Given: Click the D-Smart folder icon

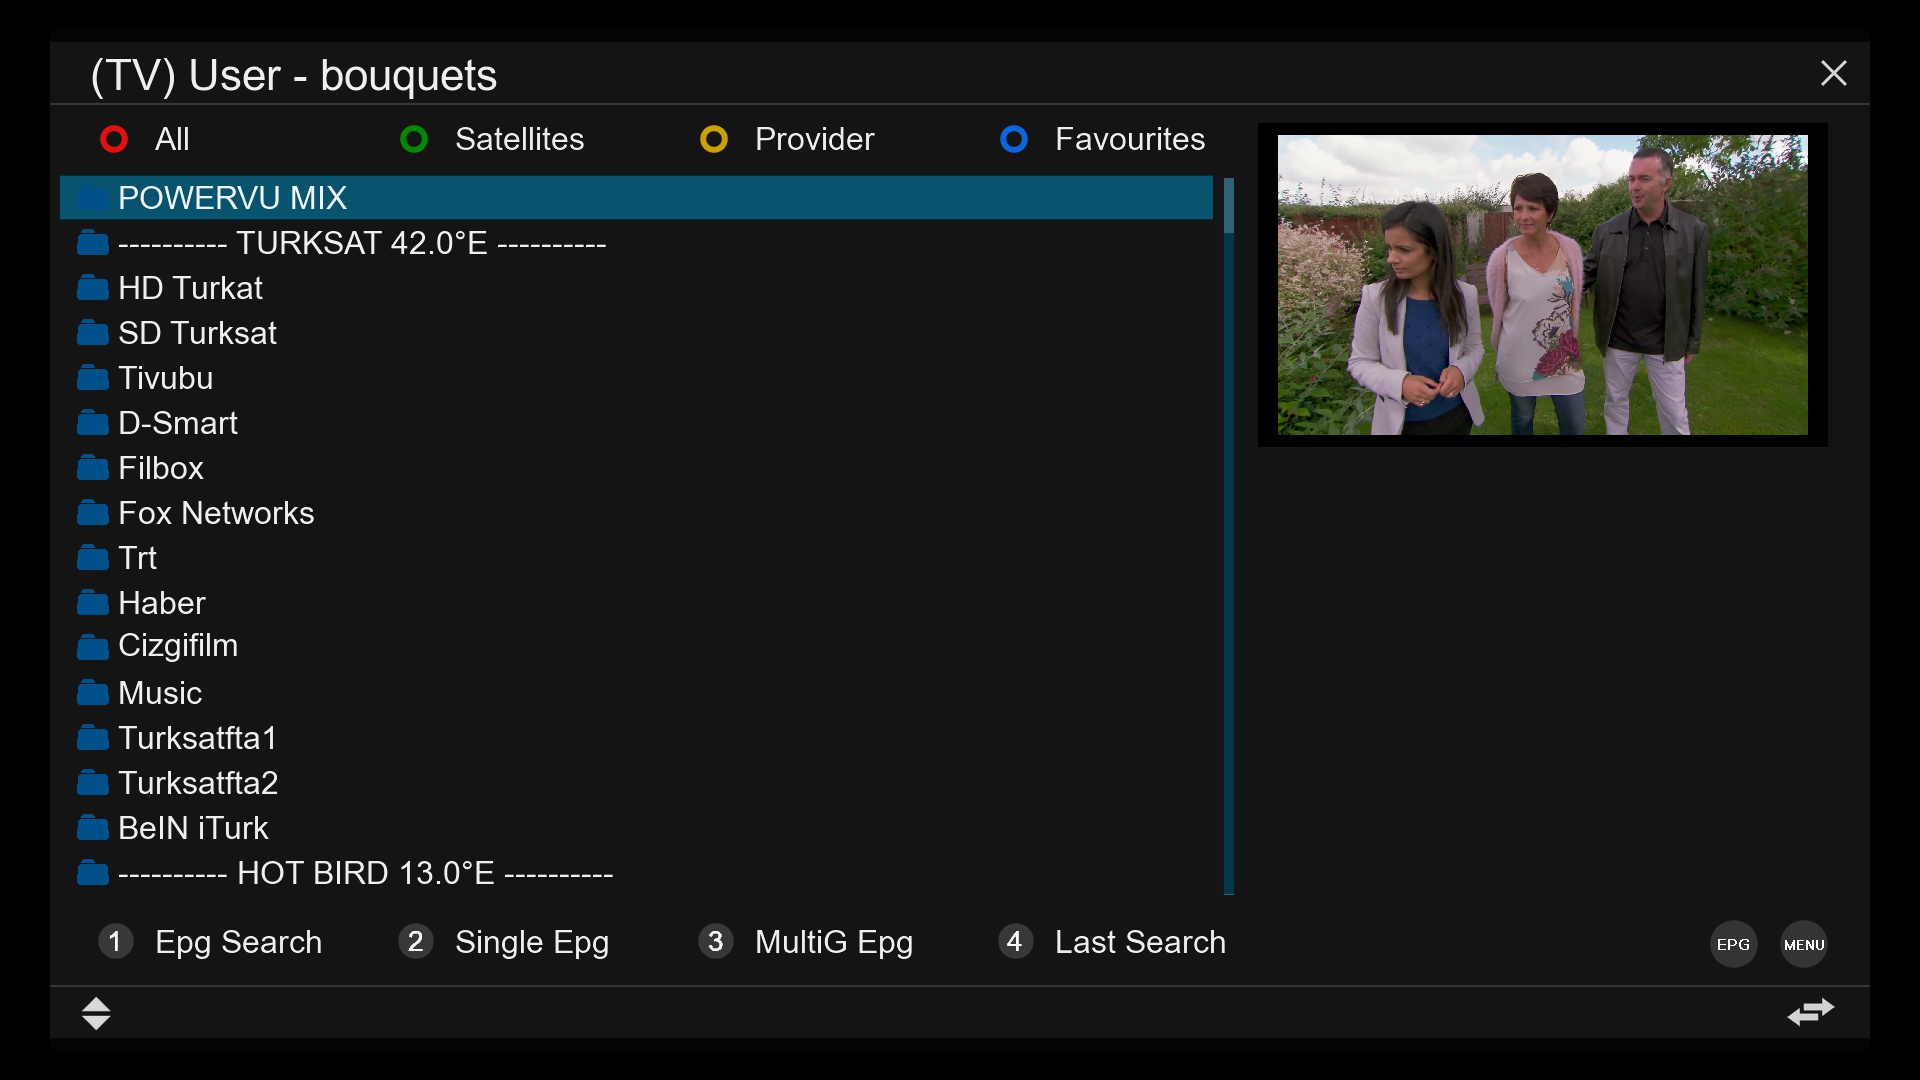Looking at the screenshot, I should click(x=93, y=423).
